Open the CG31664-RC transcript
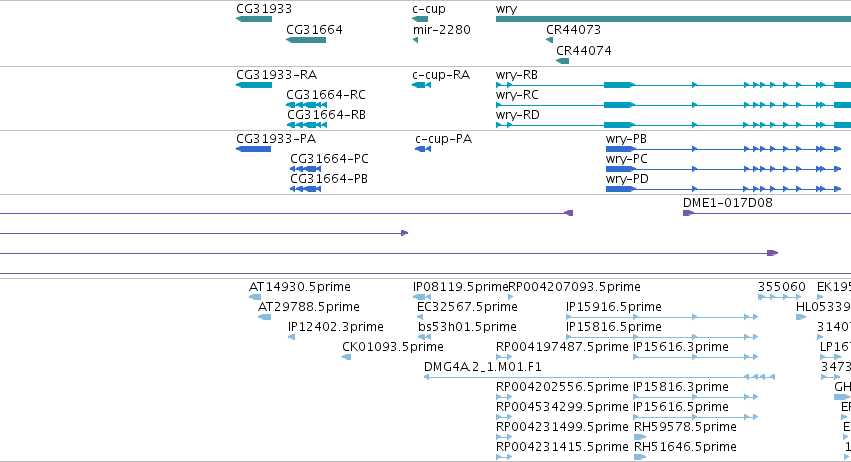Image resolution: width=851 pixels, height=462 pixels. [307, 105]
